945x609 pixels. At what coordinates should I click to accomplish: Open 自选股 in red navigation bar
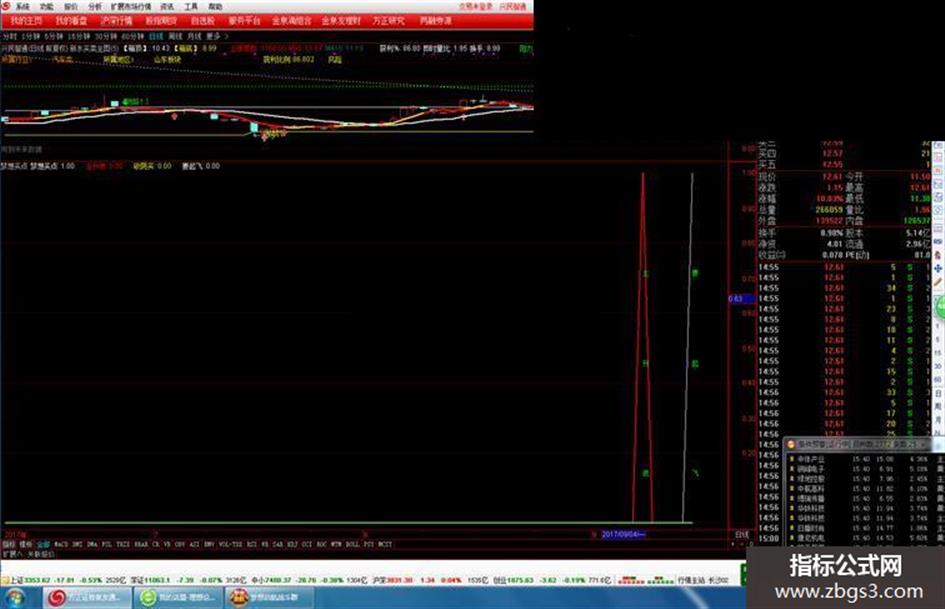pos(203,21)
